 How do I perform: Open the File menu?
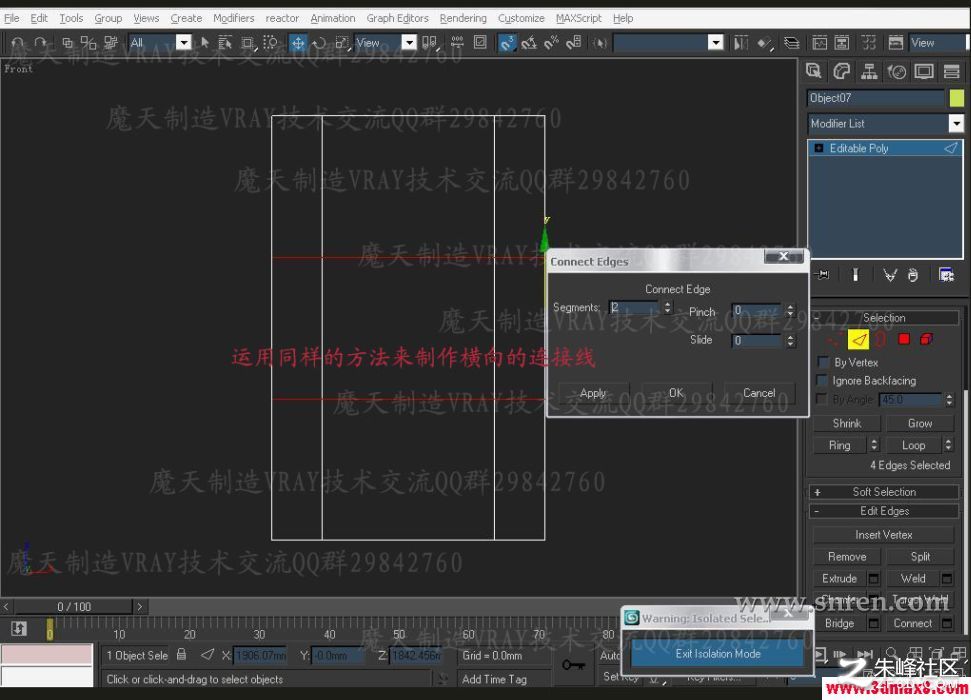click(11, 18)
